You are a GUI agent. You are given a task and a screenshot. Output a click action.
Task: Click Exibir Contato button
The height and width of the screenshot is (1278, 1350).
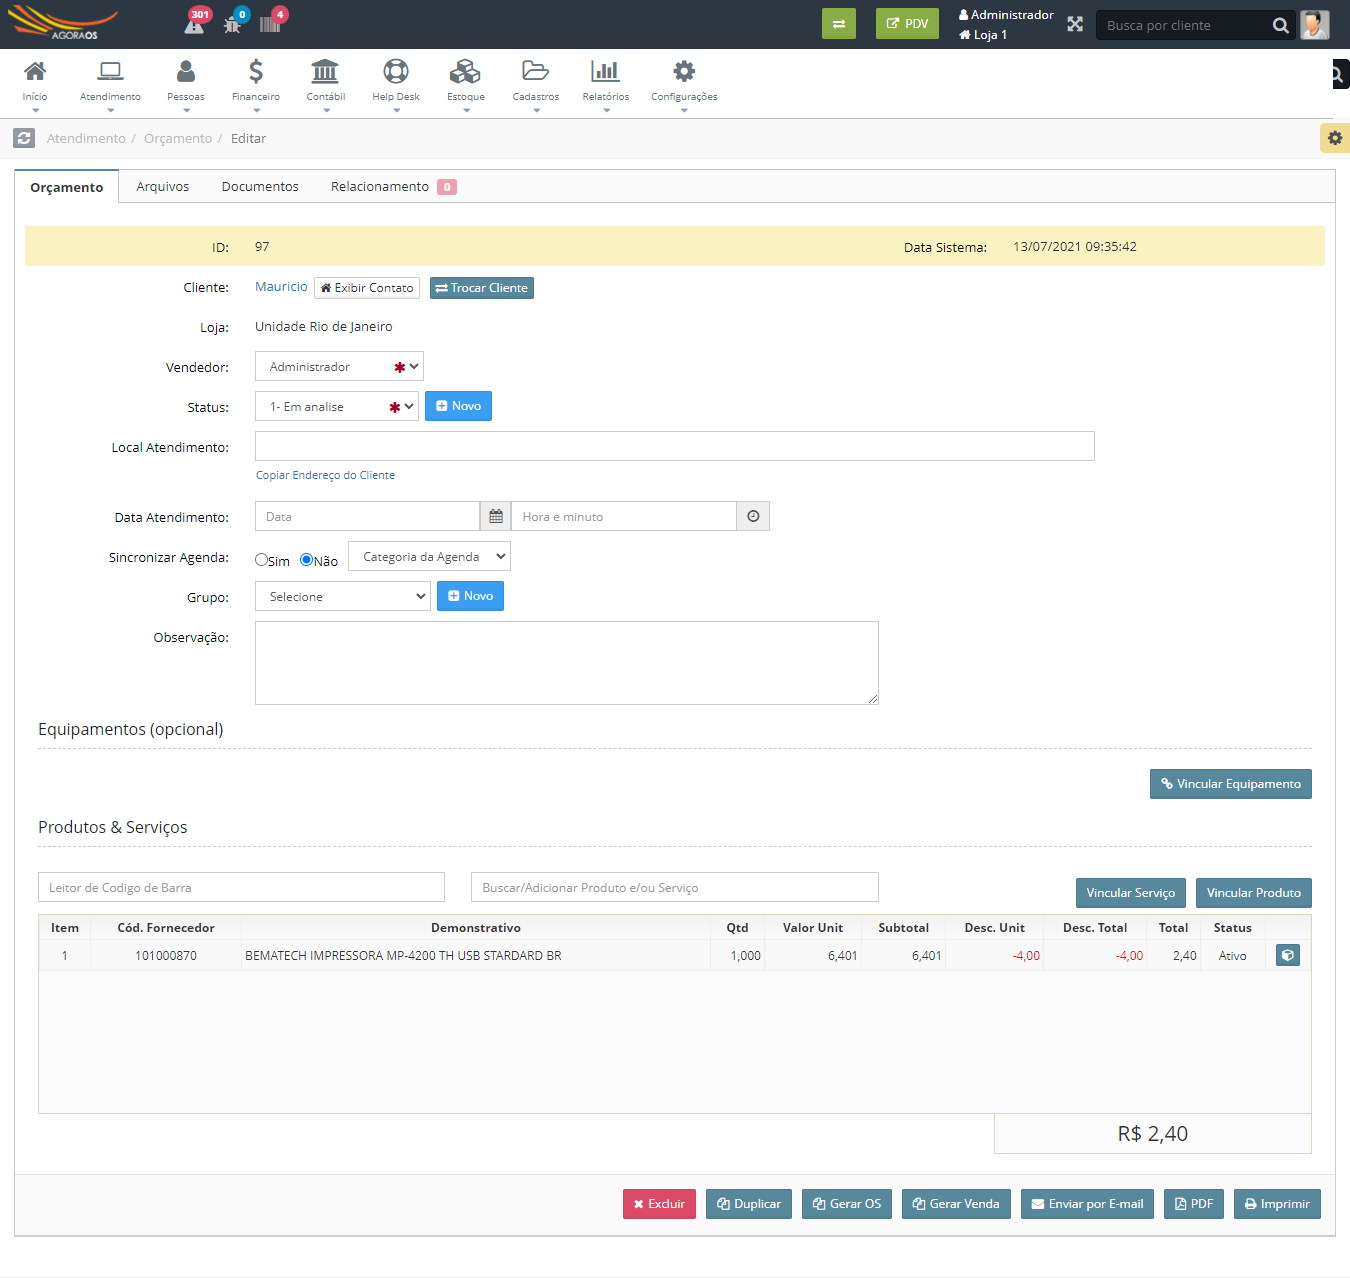tap(367, 288)
